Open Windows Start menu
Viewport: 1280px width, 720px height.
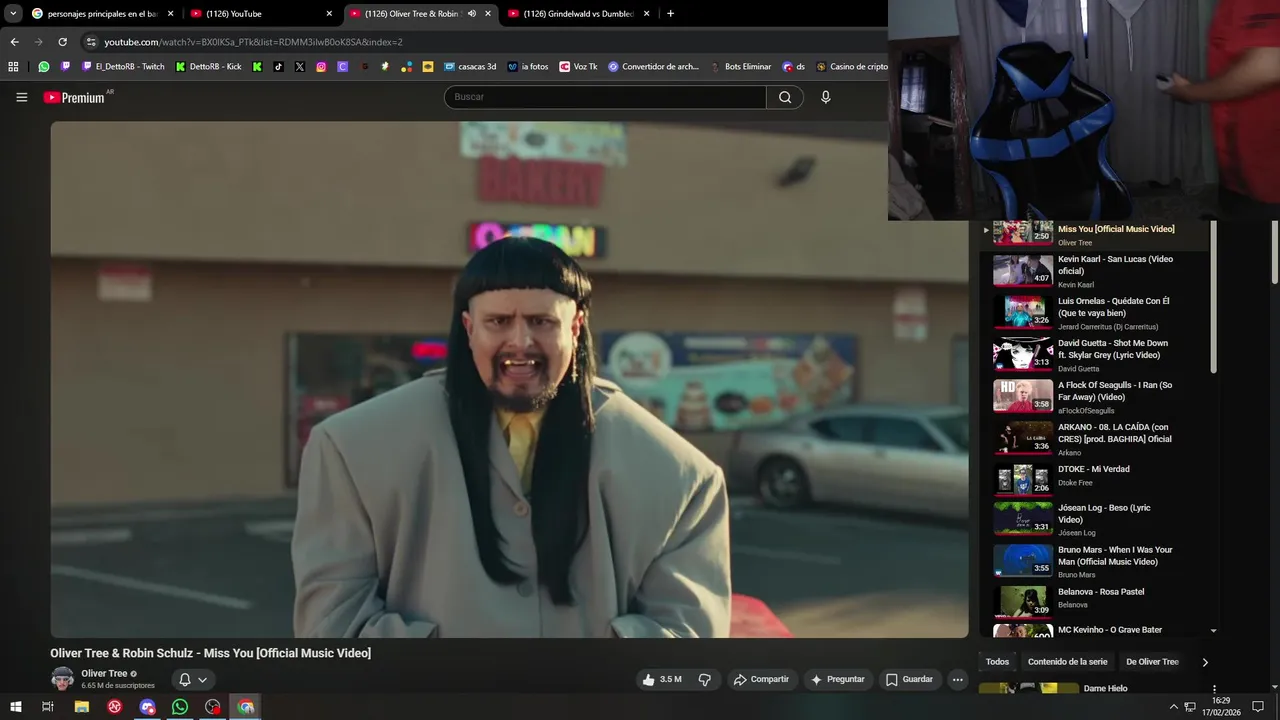[14, 707]
